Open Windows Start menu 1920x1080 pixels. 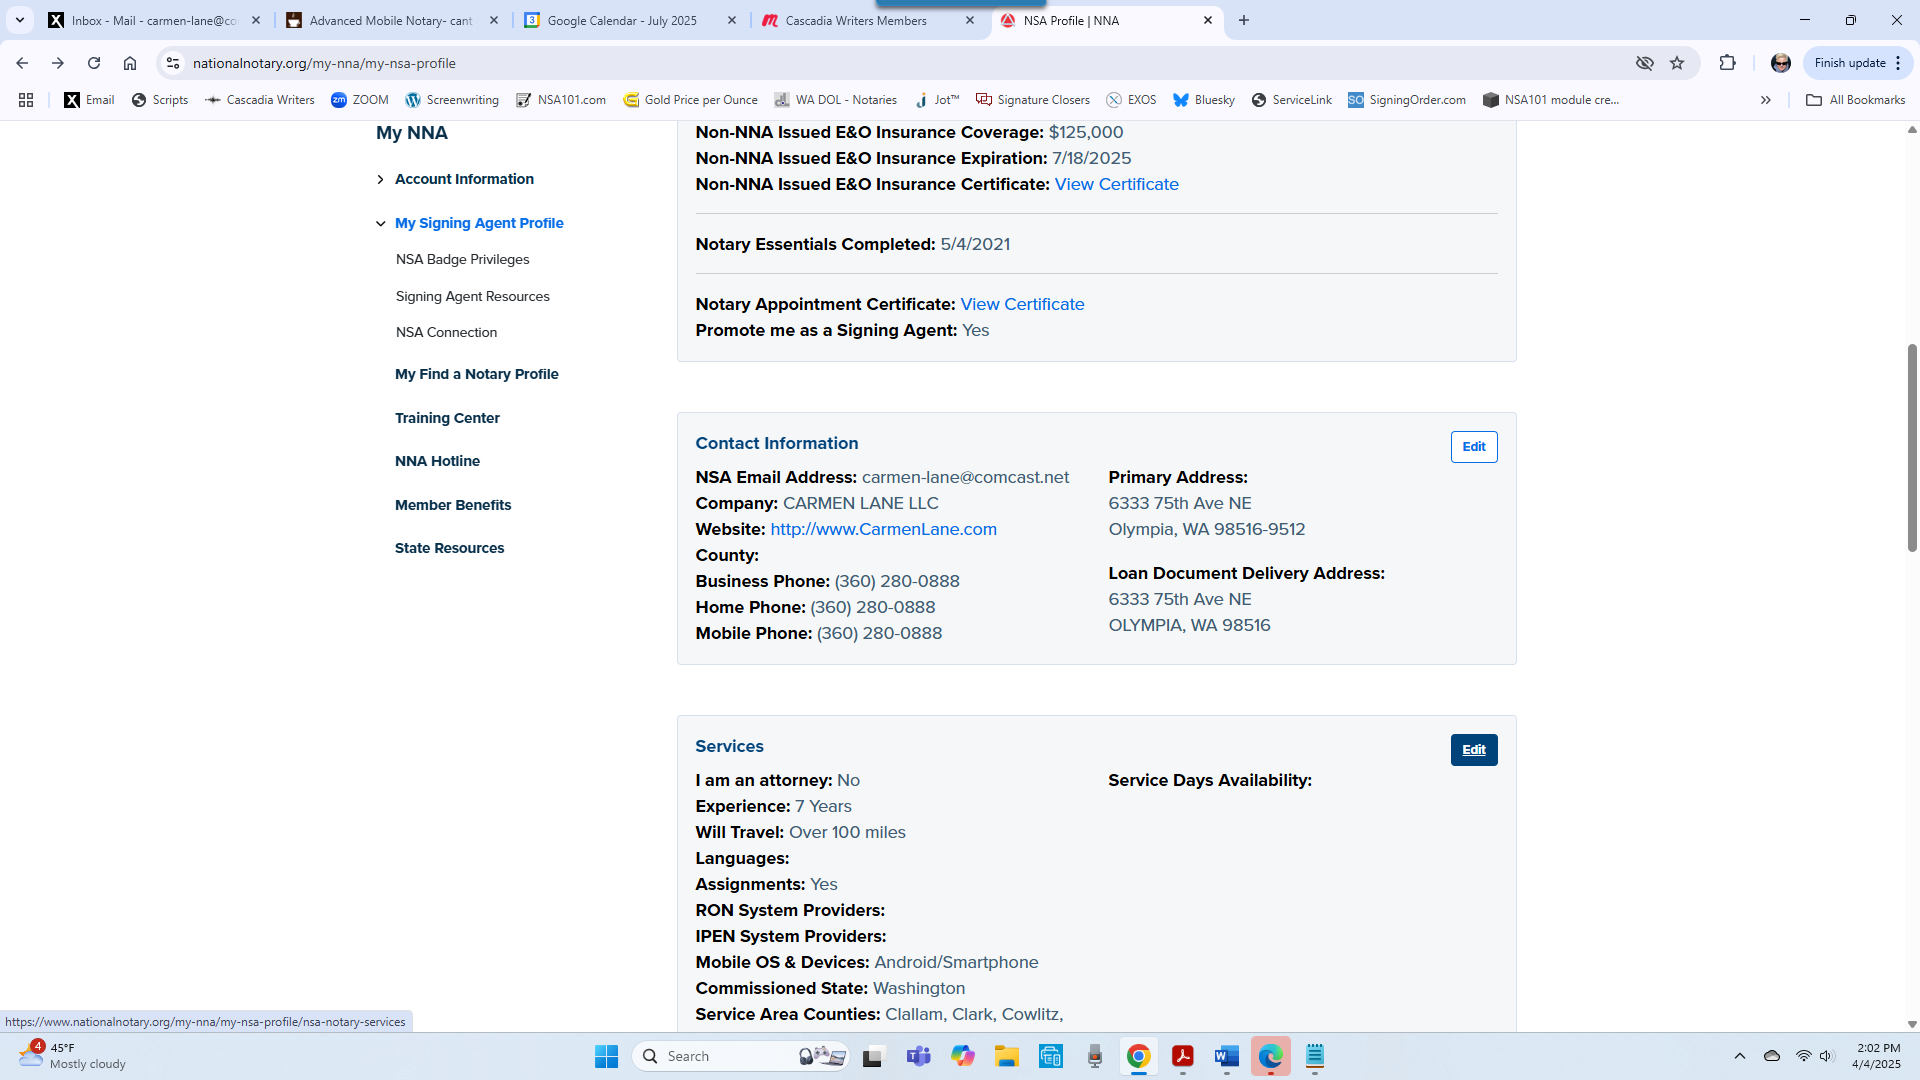pyautogui.click(x=606, y=1056)
